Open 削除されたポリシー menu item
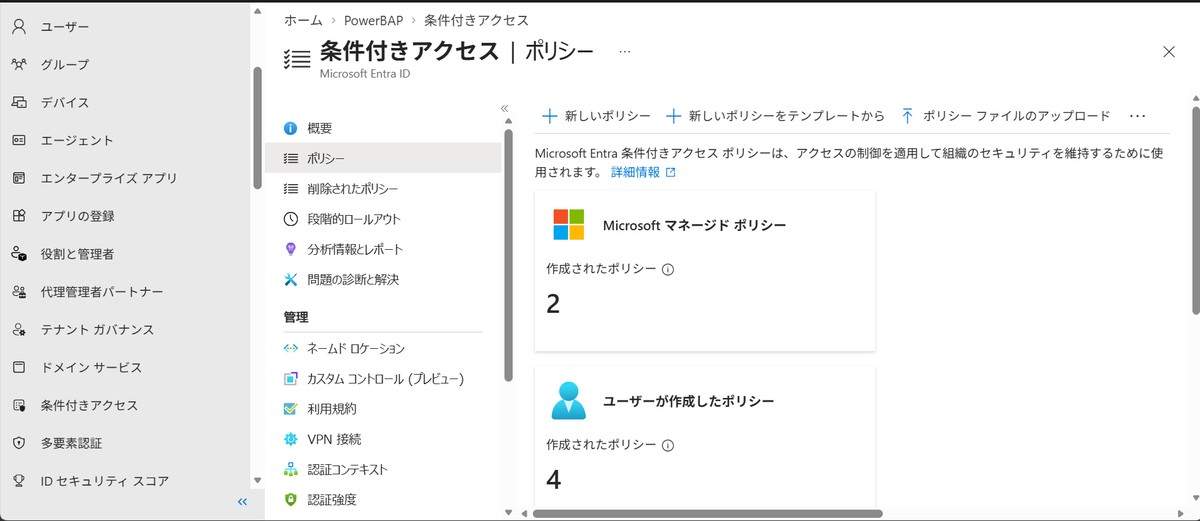Image resolution: width=1200 pixels, height=521 pixels. (383, 188)
